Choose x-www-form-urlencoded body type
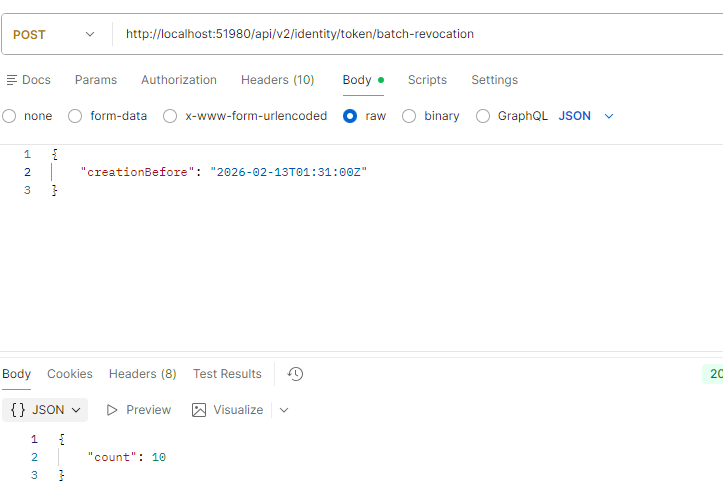The height and width of the screenshot is (503, 723). 170,116
